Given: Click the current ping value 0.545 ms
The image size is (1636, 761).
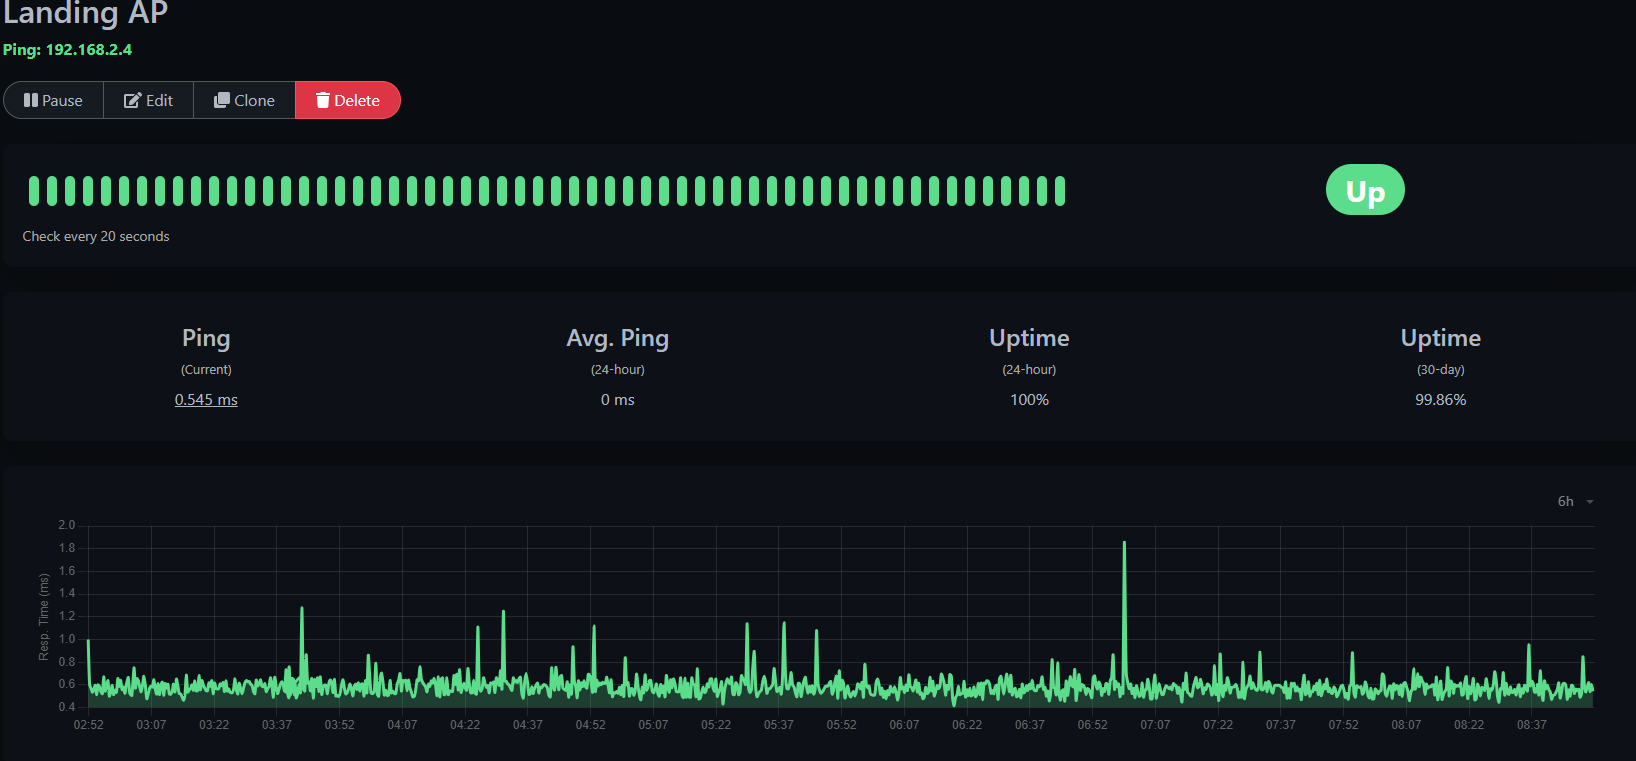Looking at the screenshot, I should click(206, 399).
